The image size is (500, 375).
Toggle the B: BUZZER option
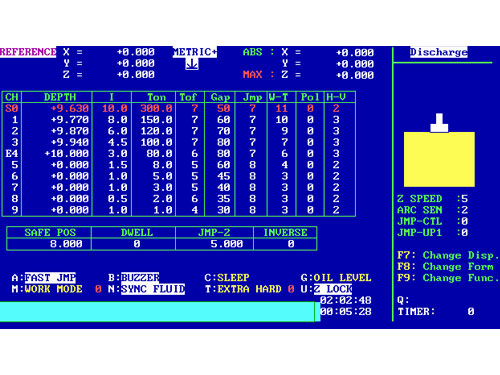point(134,278)
